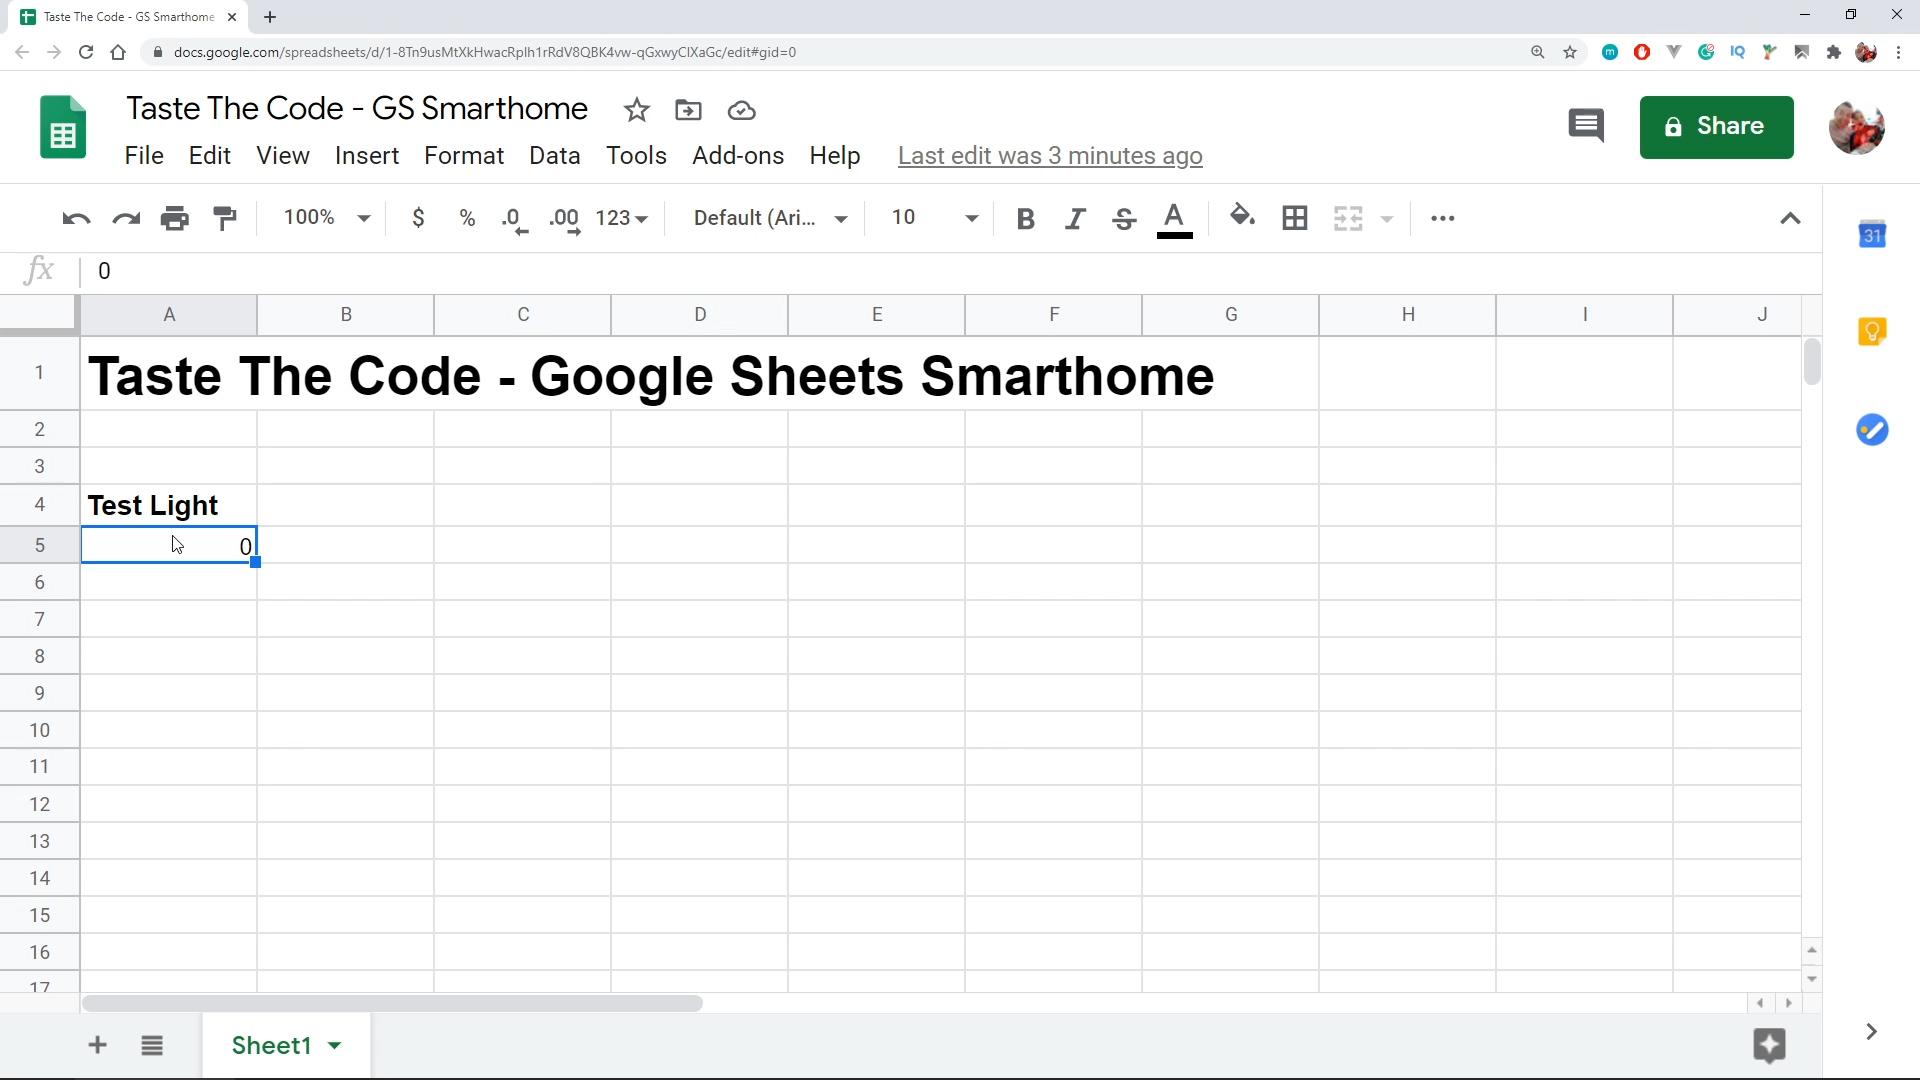1920x1080 pixels.
Task: Click the cloud save status icon
Action: [x=741, y=110]
